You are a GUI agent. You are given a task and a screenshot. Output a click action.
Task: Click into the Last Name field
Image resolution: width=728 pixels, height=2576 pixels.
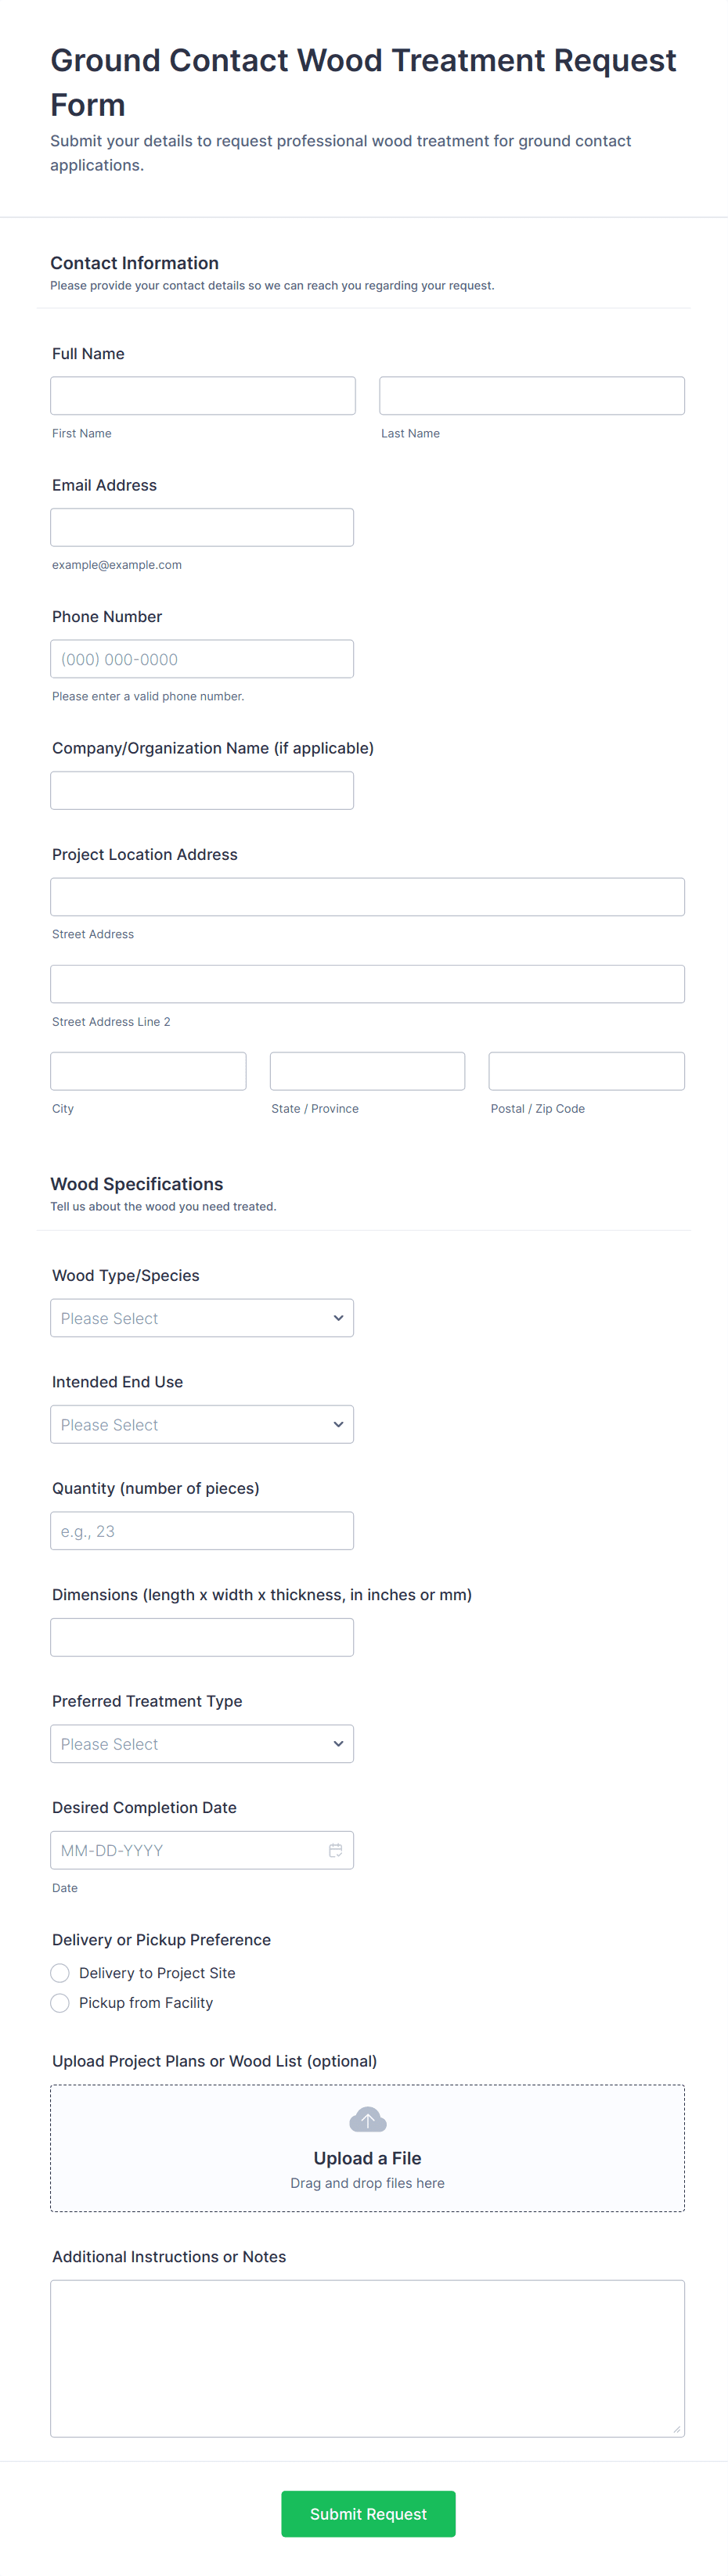(x=532, y=396)
